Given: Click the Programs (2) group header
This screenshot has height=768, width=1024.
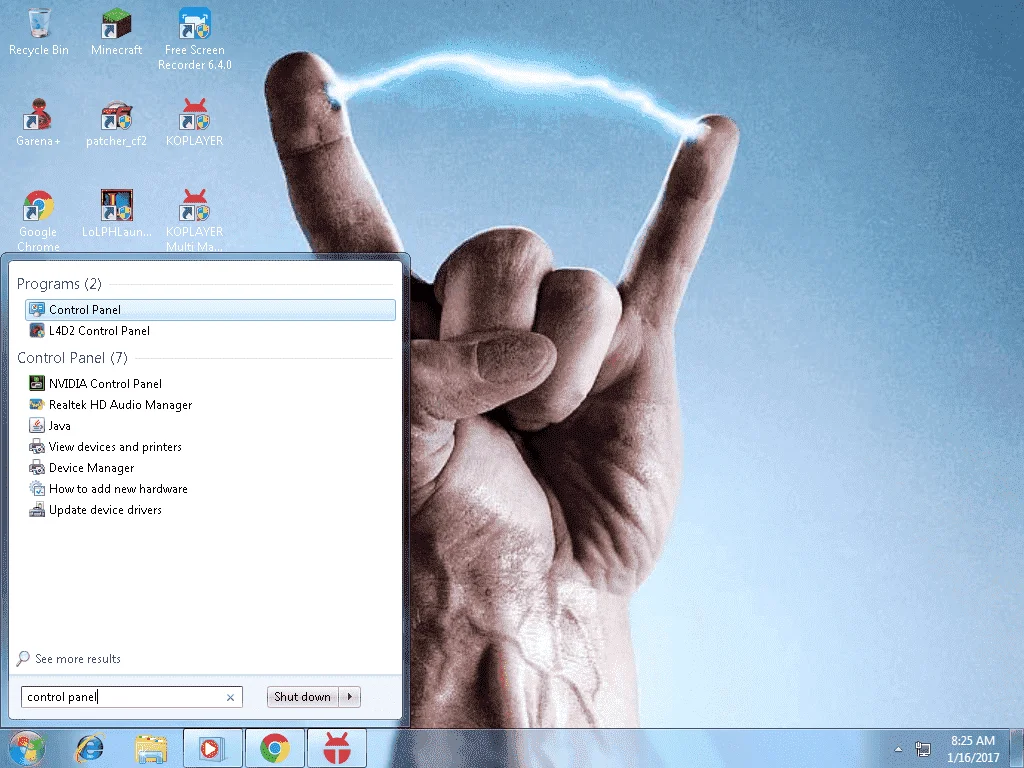Looking at the screenshot, I should click(x=59, y=283).
